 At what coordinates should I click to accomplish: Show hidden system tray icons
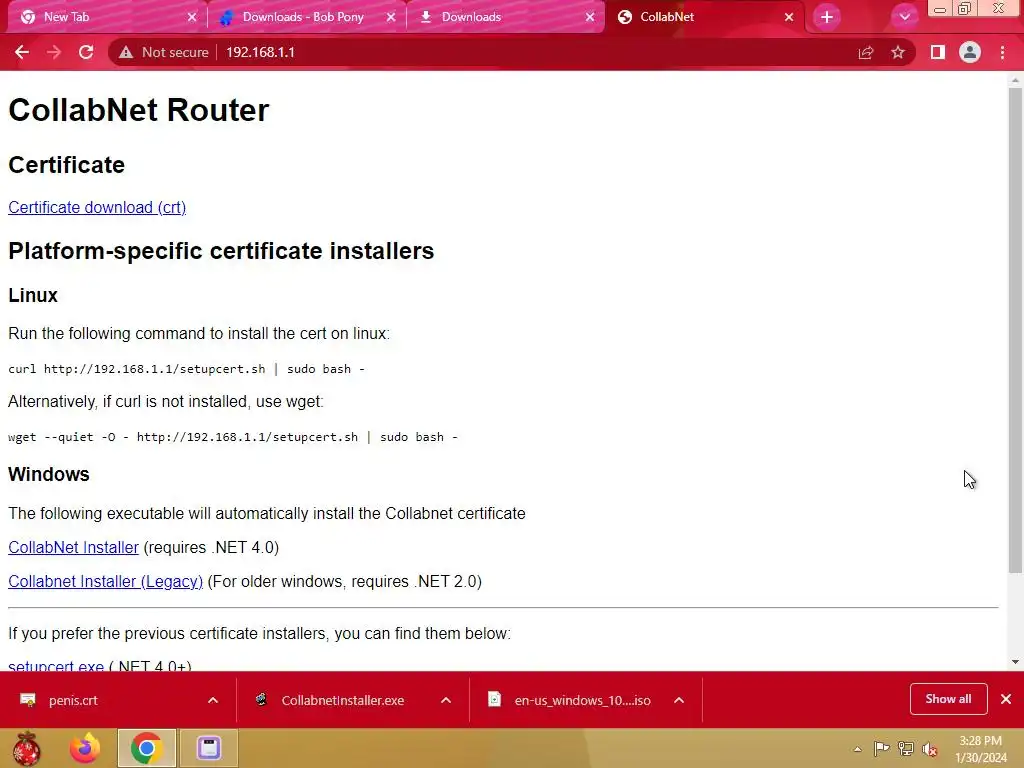click(x=857, y=749)
